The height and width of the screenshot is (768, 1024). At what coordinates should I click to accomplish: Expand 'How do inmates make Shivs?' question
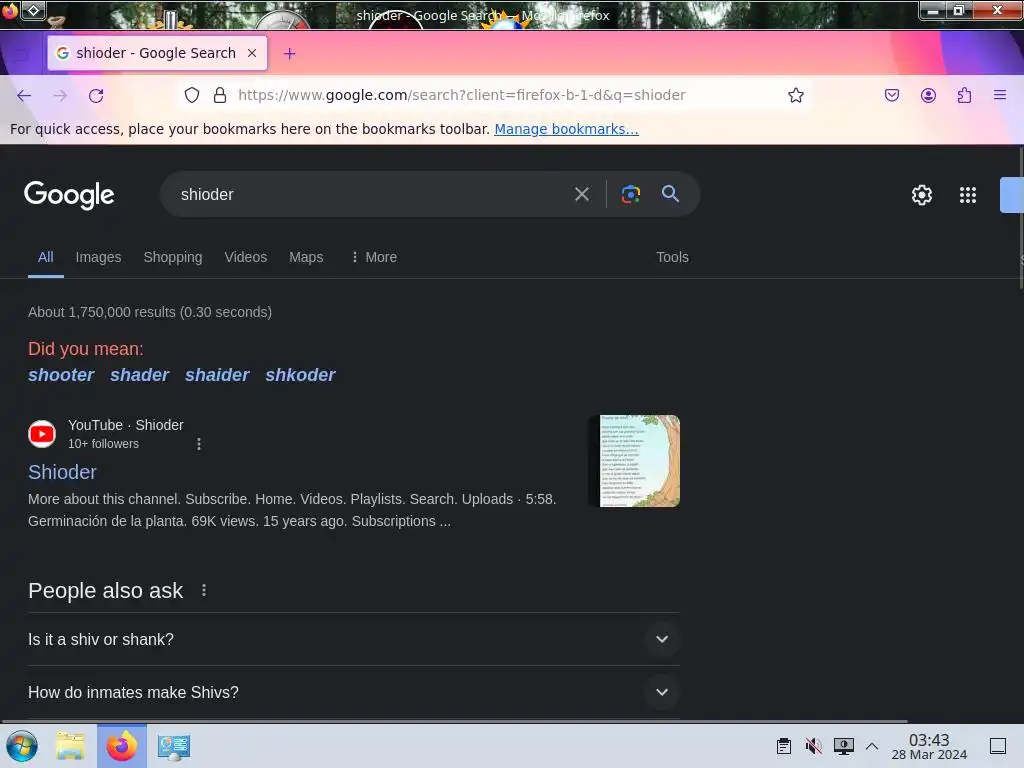click(353, 692)
